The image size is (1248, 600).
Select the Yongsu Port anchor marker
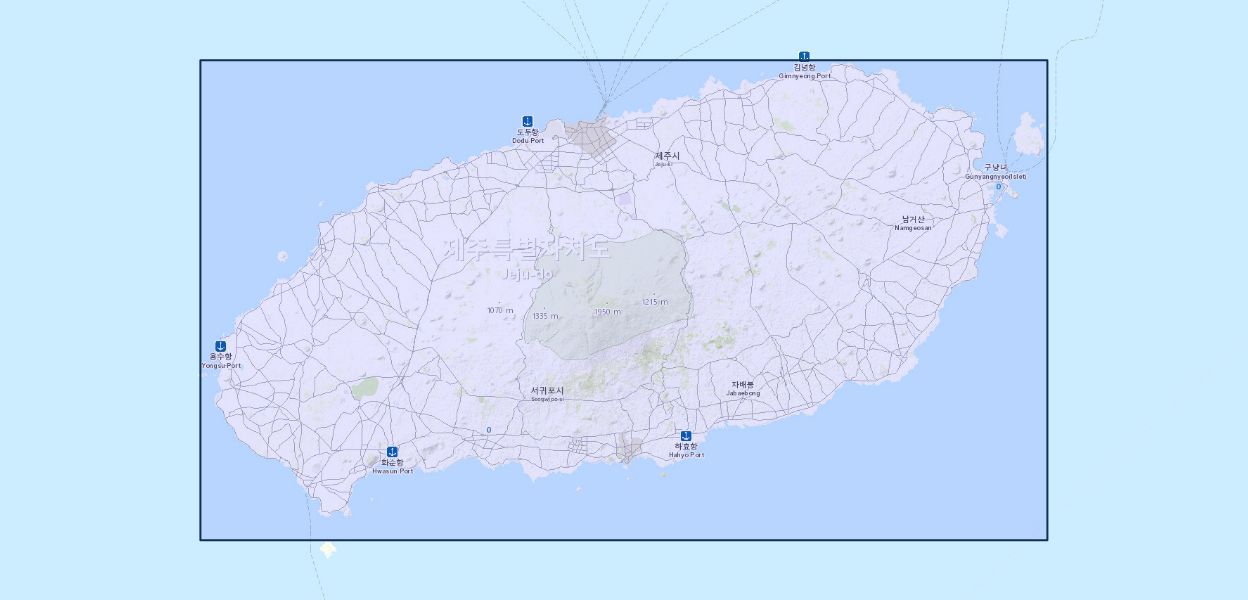(220, 346)
